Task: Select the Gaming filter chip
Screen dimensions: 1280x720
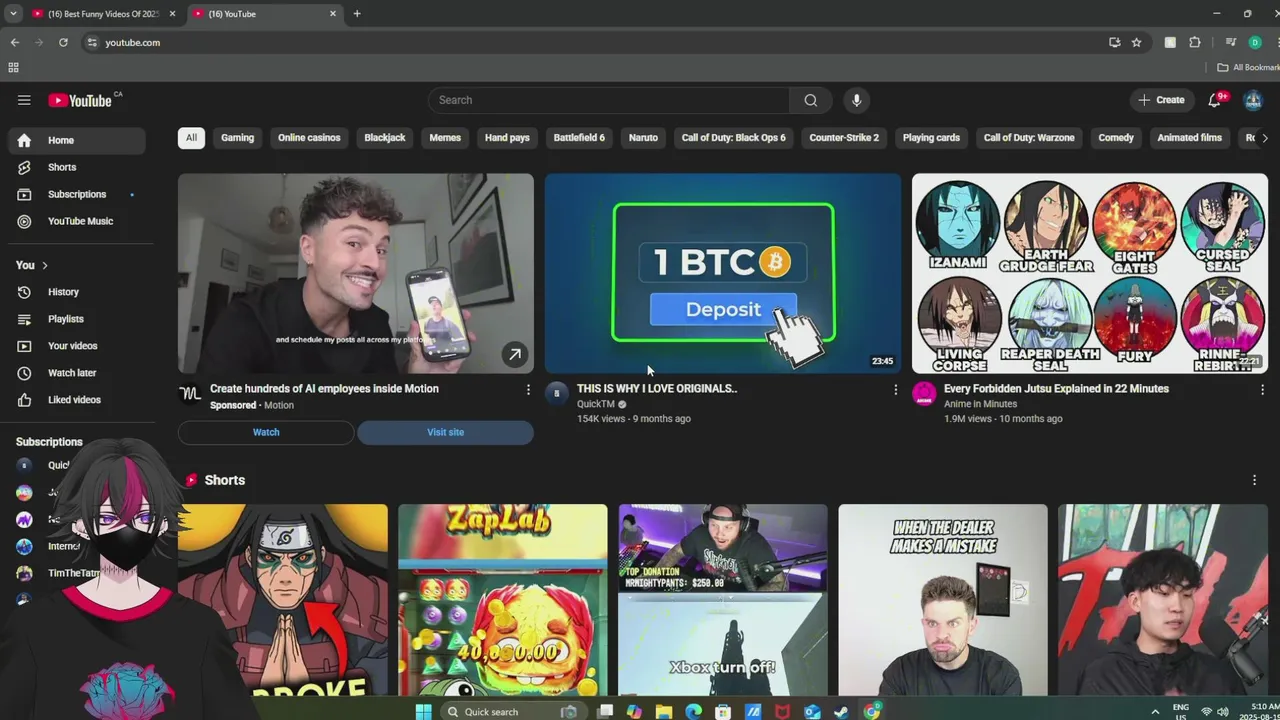Action: coord(237,138)
